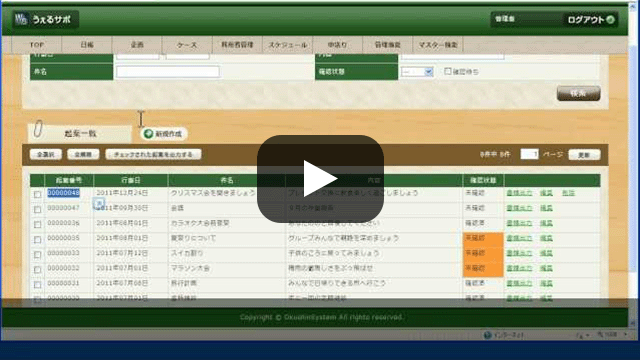Click 書類出力 link for row 00000031
Viewport: 640px width, 360px height.
coord(519,283)
